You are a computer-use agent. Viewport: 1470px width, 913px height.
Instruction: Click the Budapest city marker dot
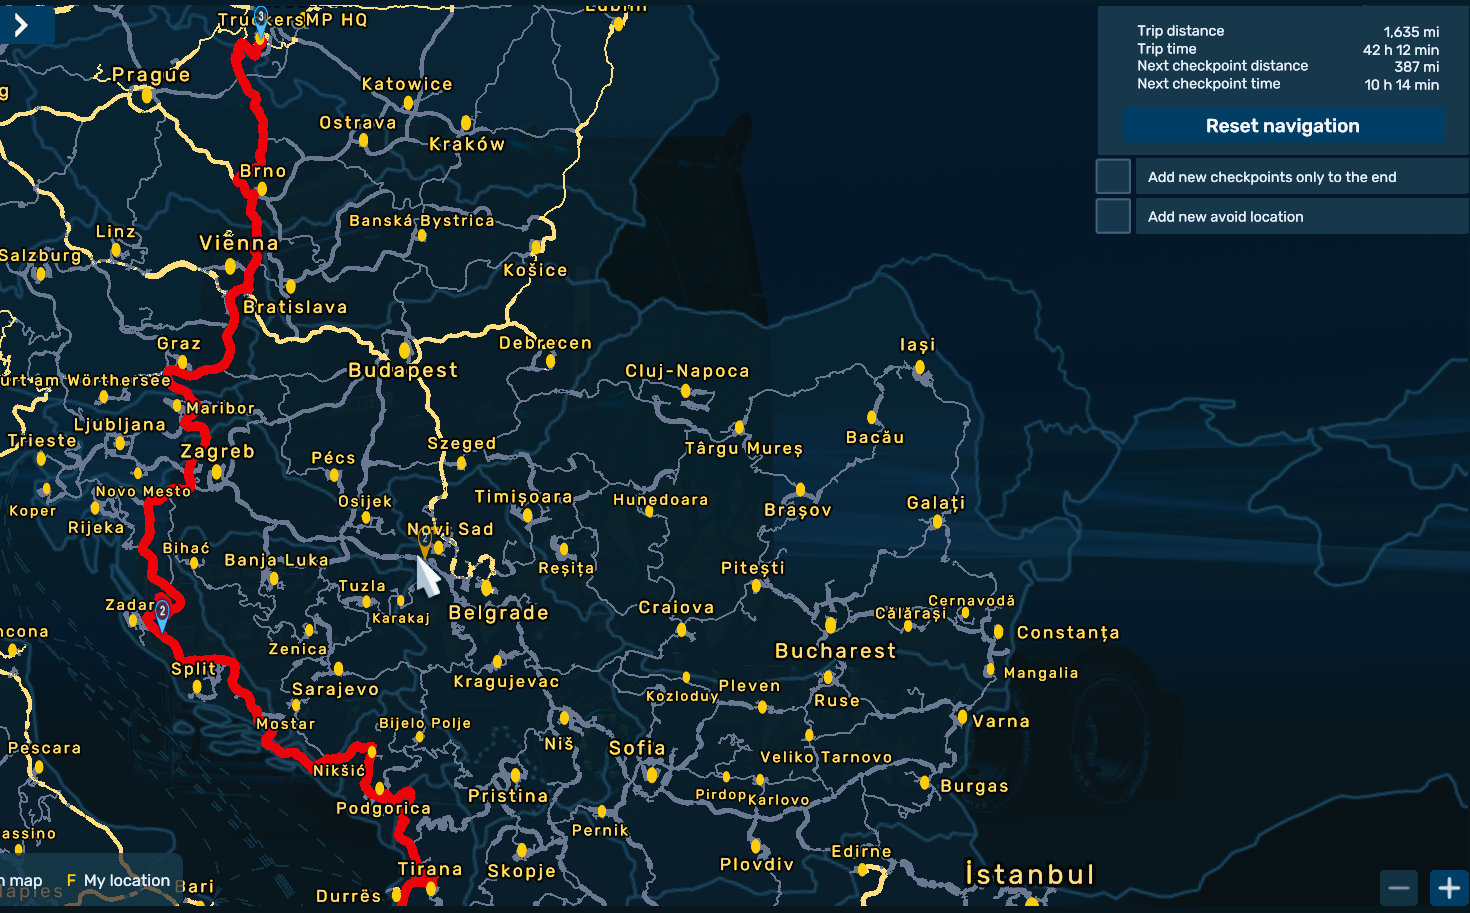click(405, 350)
